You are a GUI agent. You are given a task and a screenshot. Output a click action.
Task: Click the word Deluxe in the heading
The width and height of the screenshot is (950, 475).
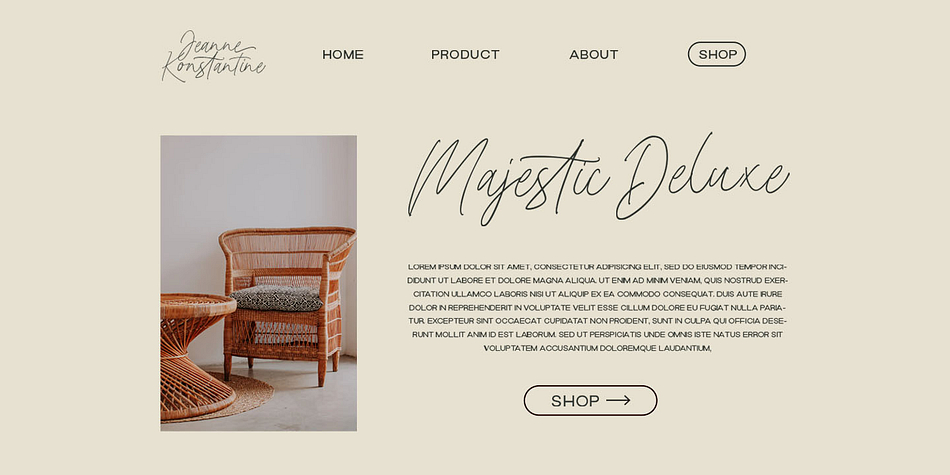tap(703, 176)
